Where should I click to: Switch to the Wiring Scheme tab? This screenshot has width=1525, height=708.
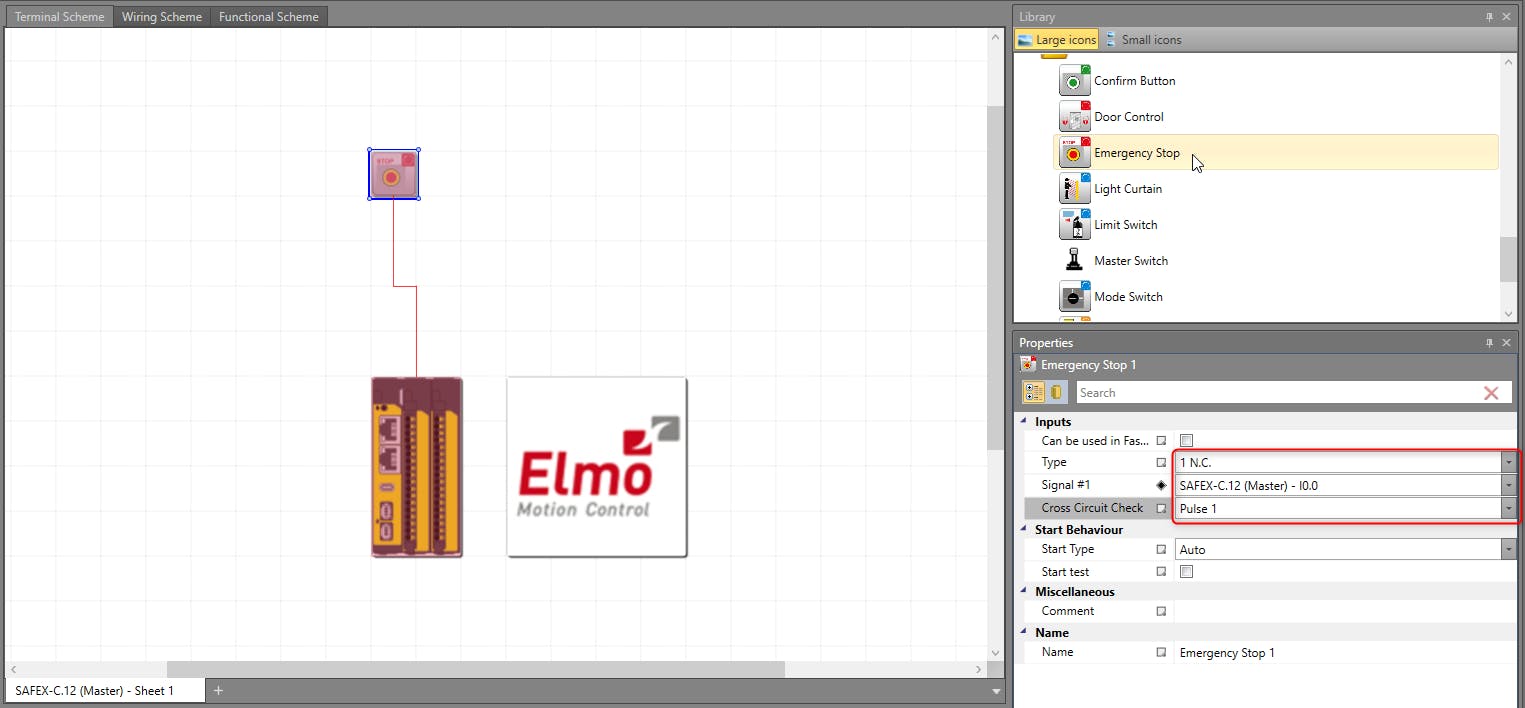tap(161, 17)
